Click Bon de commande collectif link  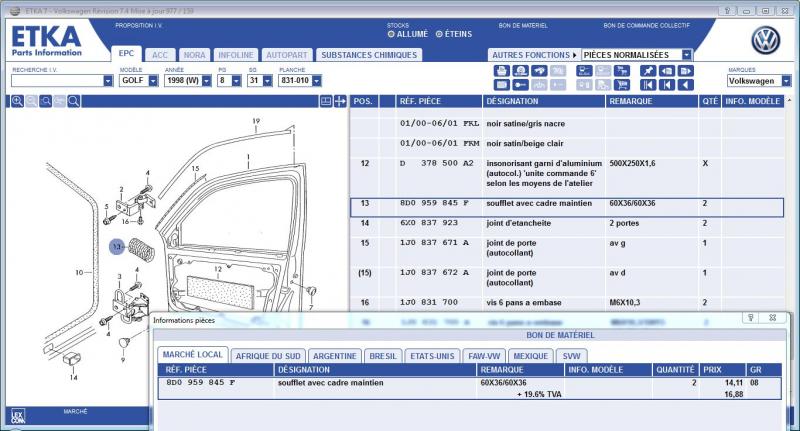(x=646, y=26)
